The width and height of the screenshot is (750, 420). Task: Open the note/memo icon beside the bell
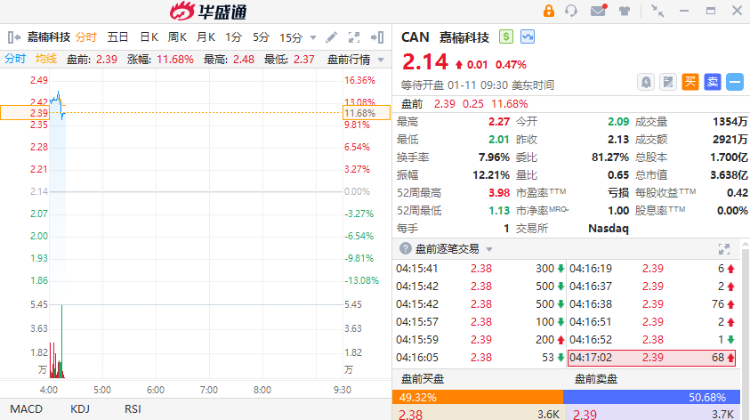click(668, 82)
